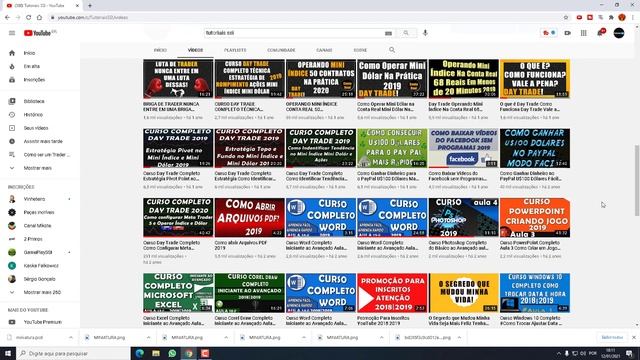Open Microsoft Edge from taskbar
This screenshot has height=360, width=640.
click(x=140, y=353)
